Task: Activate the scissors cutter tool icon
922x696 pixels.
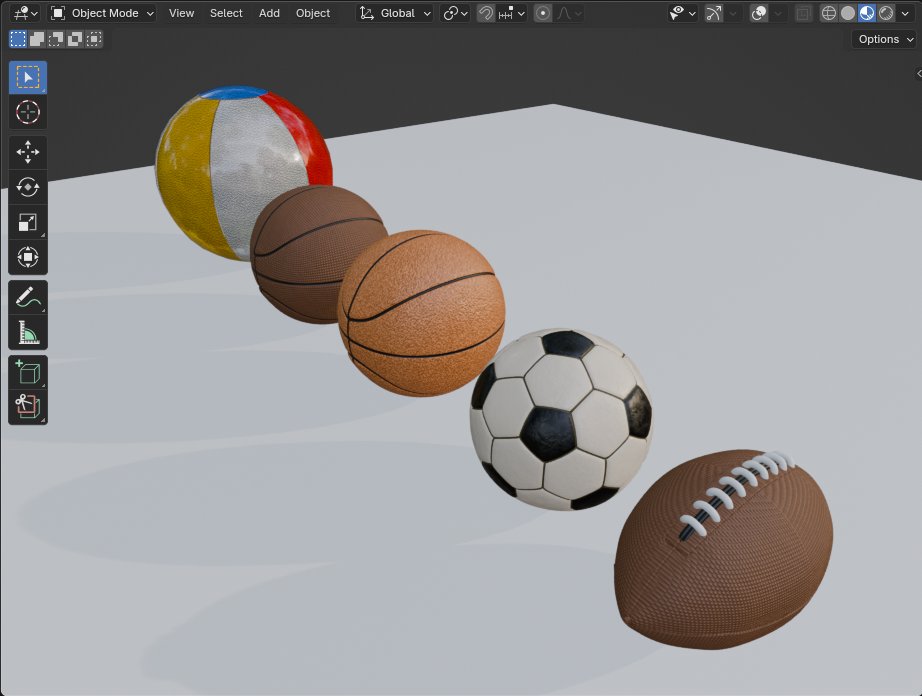Action: click(28, 407)
